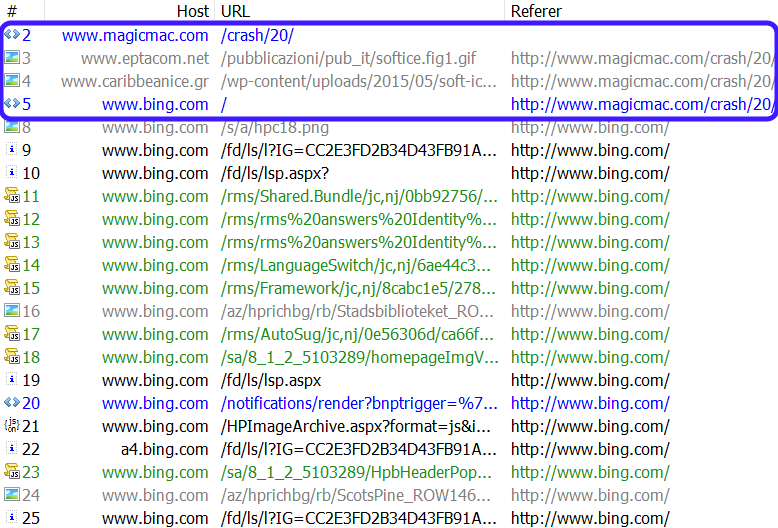Select the www.caribbeanice.gr session row
Viewport: 778px width, 528px height.
[x=135, y=81]
